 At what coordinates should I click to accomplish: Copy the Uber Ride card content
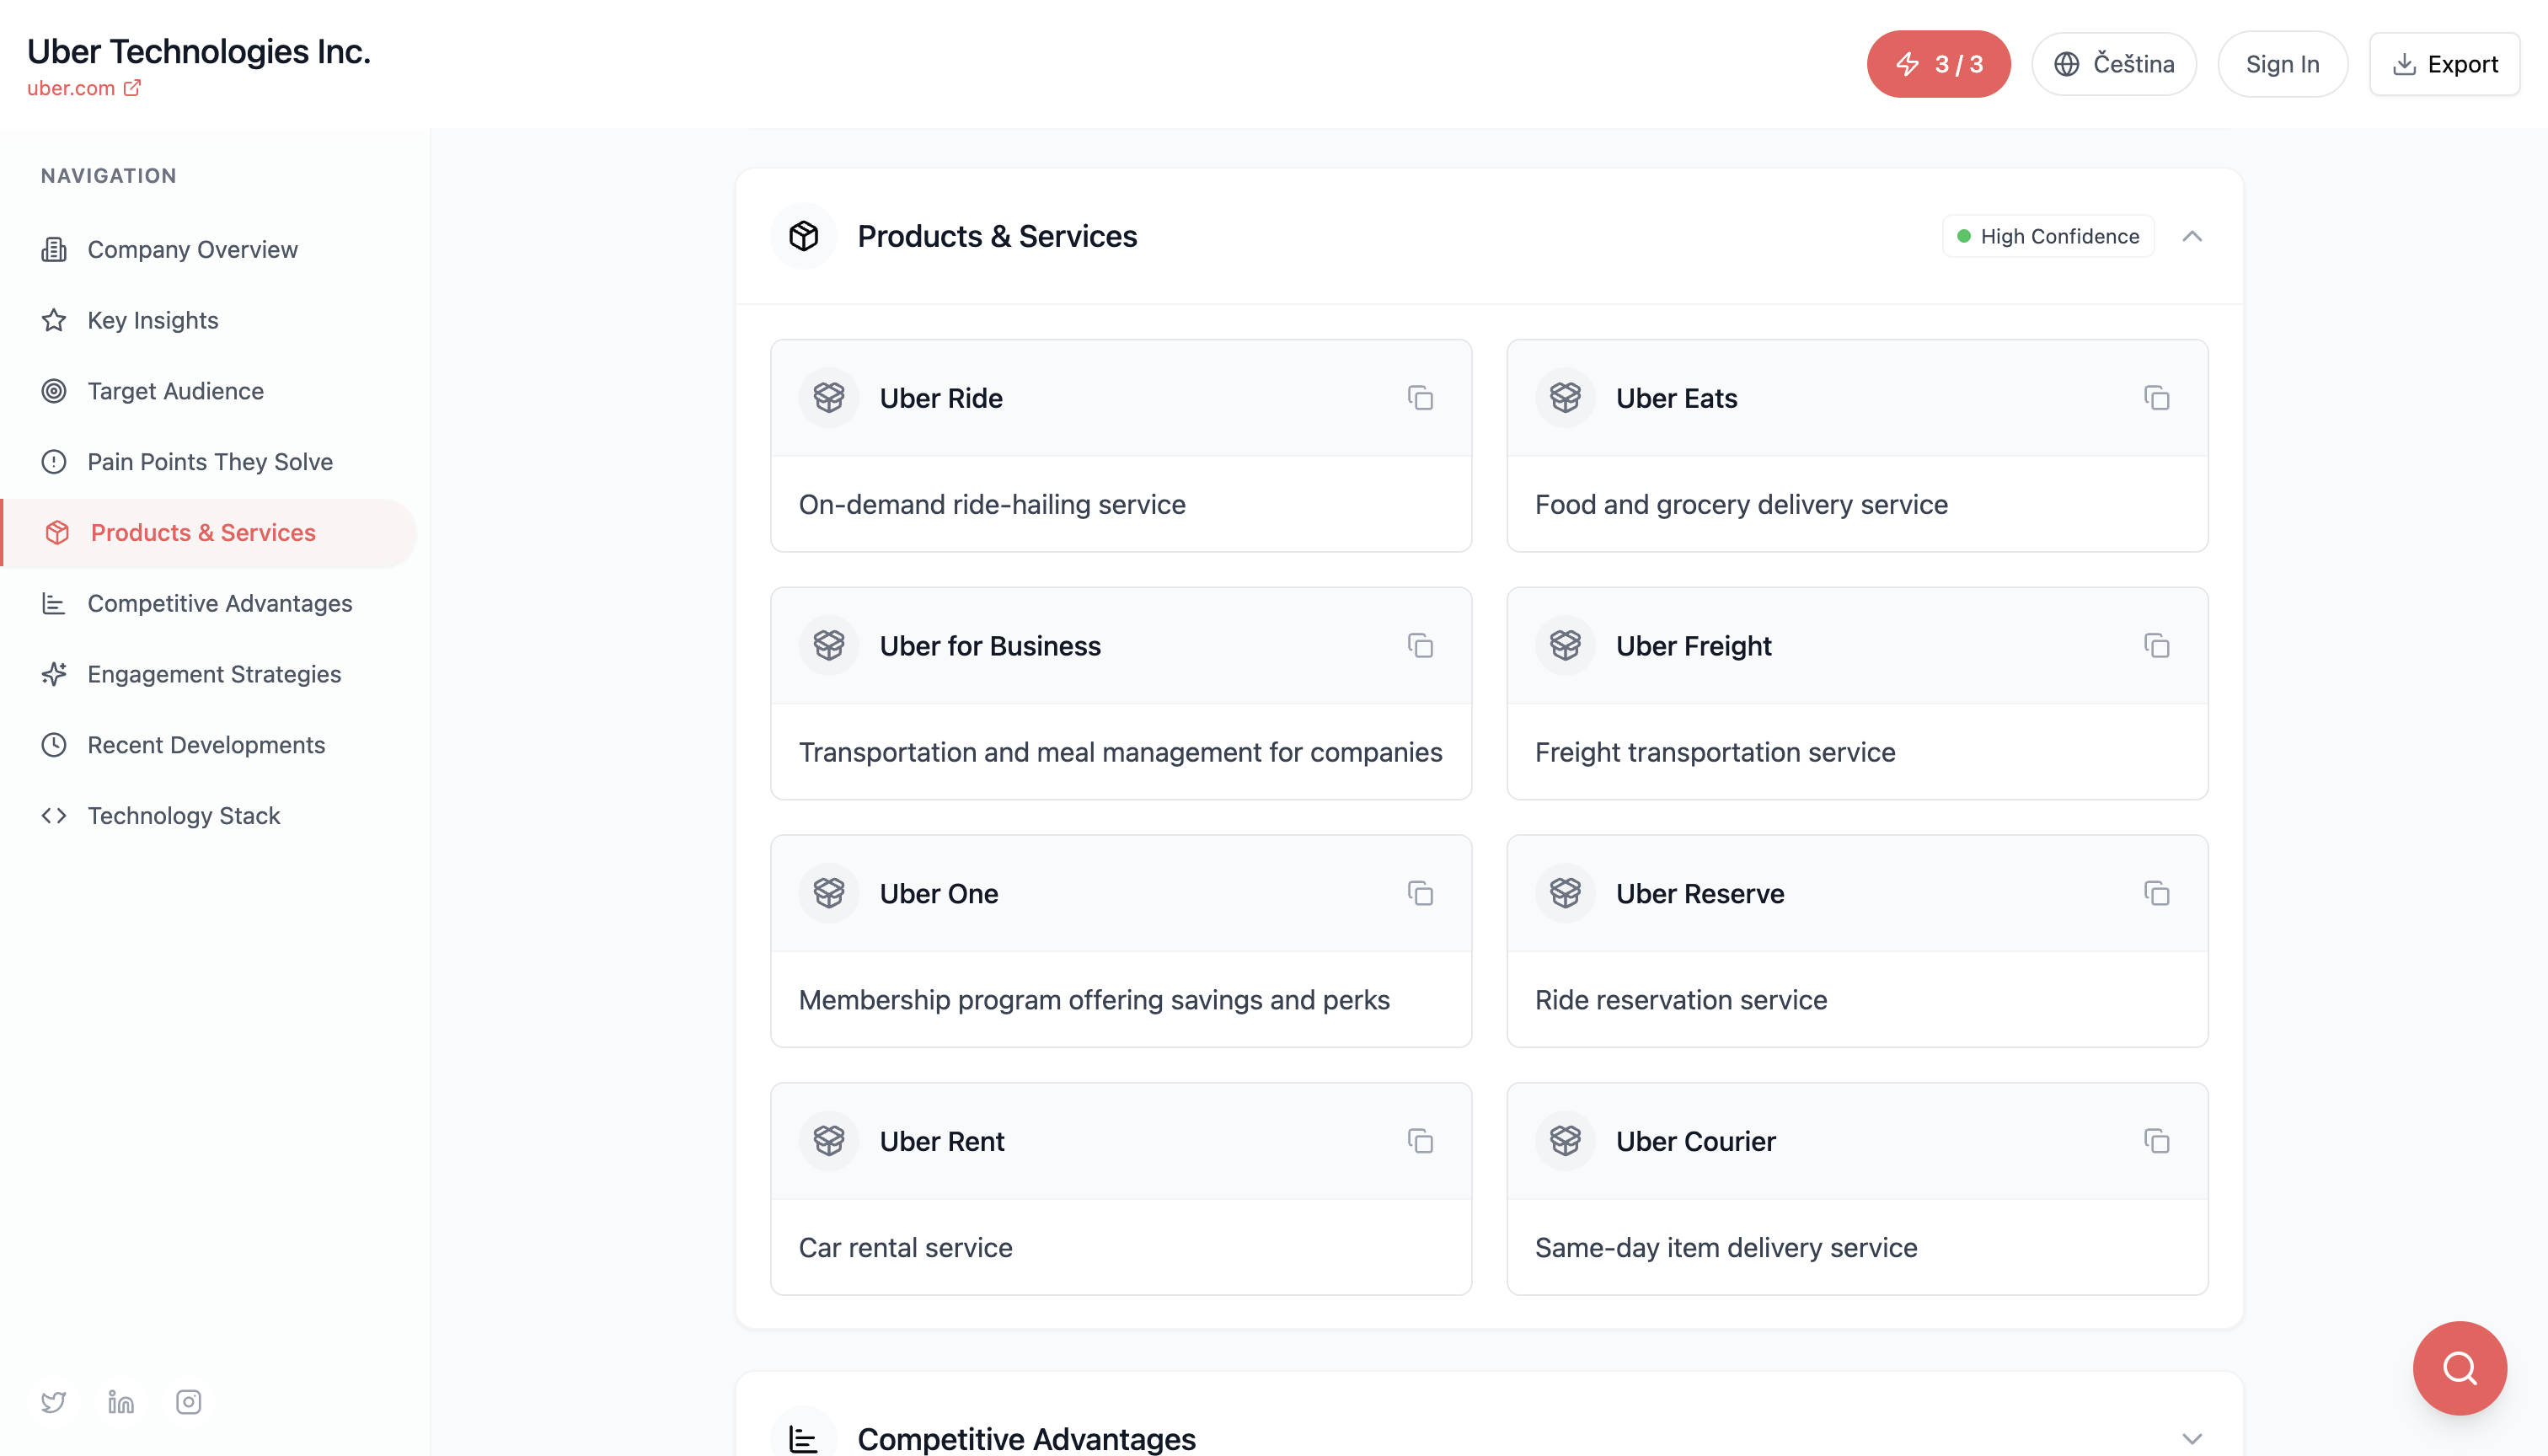(1420, 398)
